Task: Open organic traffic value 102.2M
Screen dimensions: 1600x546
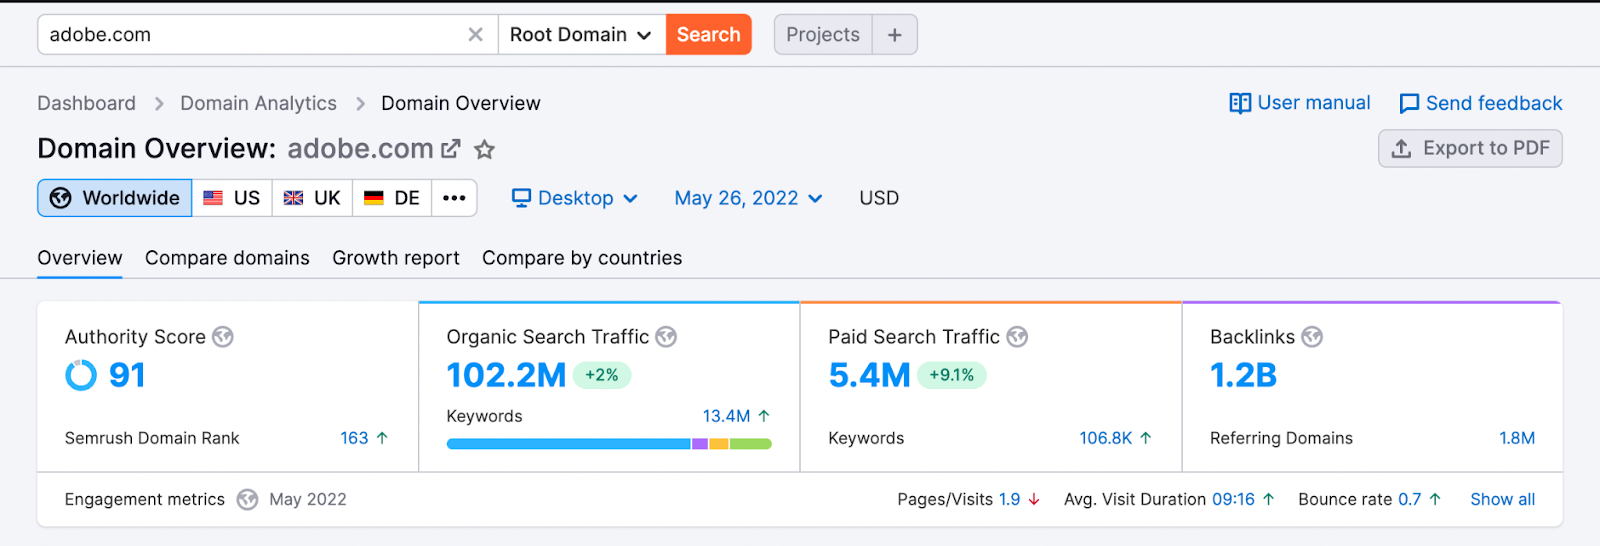Action: tap(506, 375)
